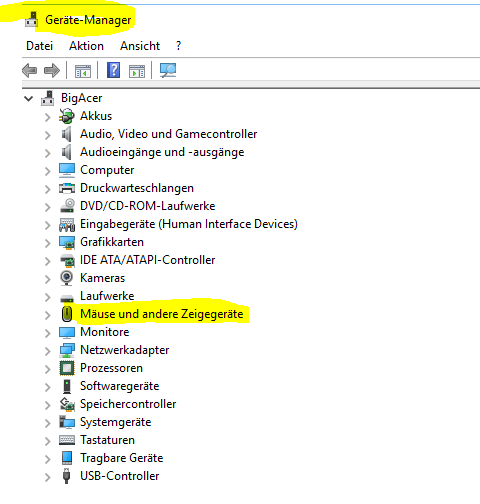Select the Systemgeräte folder icon
The height and width of the screenshot is (504, 480).
point(67,422)
